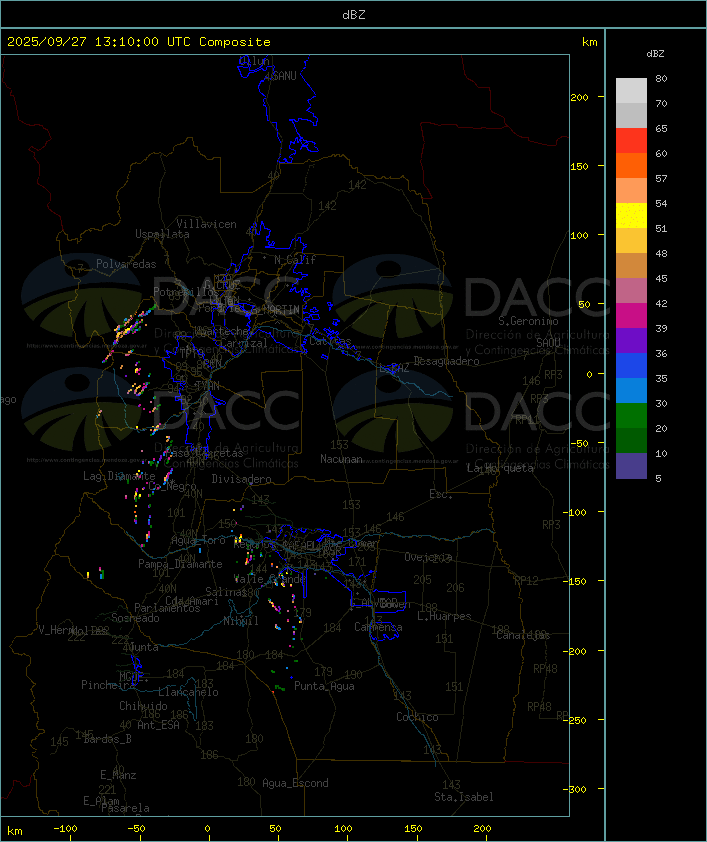Click the tan 45-48 dBZ legend swatch
Image resolution: width=707 pixels, height=842 pixels.
(x=631, y=266)
